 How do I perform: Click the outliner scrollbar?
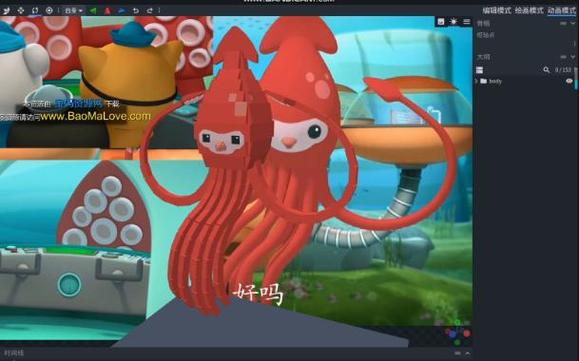pyautogui.click(x=576, y=79)
